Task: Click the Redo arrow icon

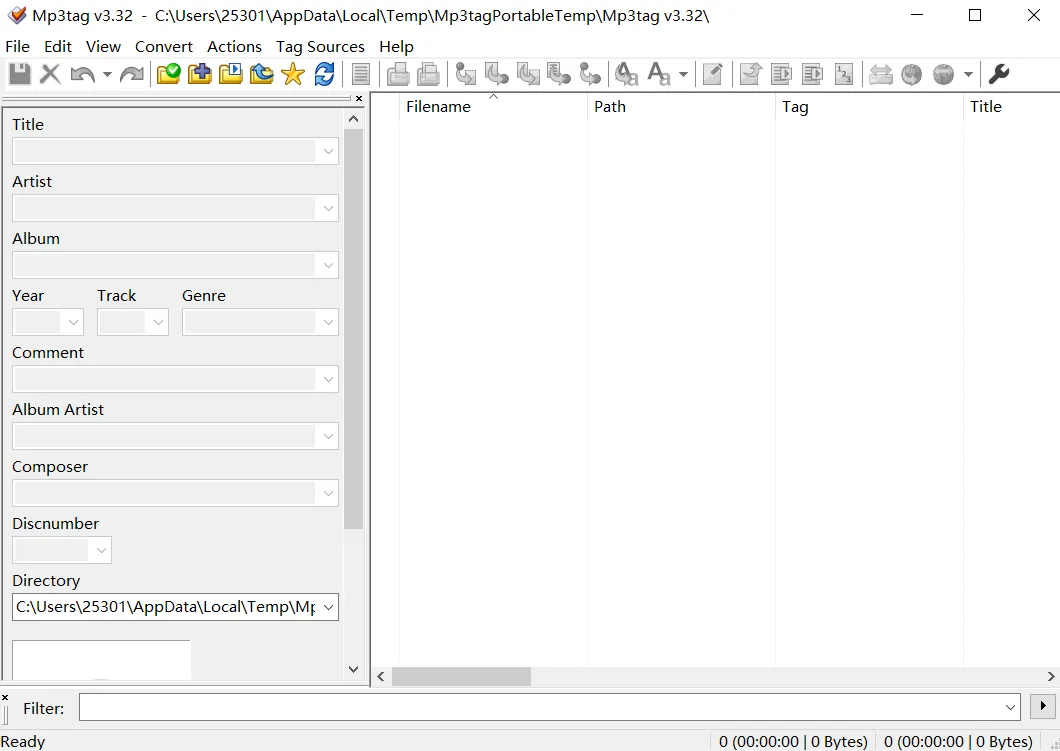Action: 132,74
